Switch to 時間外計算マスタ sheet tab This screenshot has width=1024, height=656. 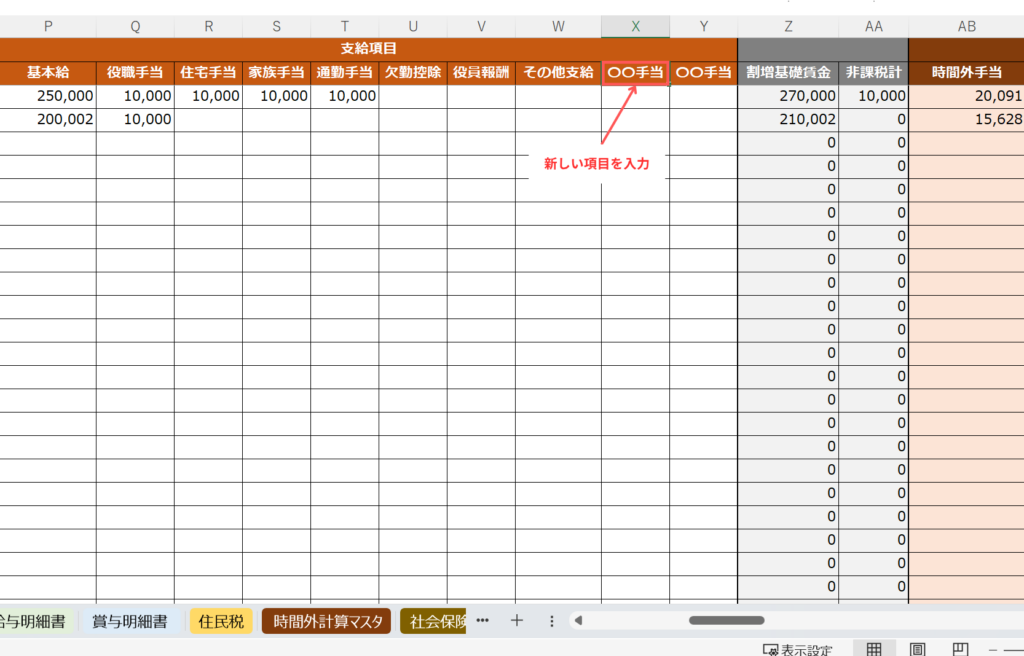point(328,621)
